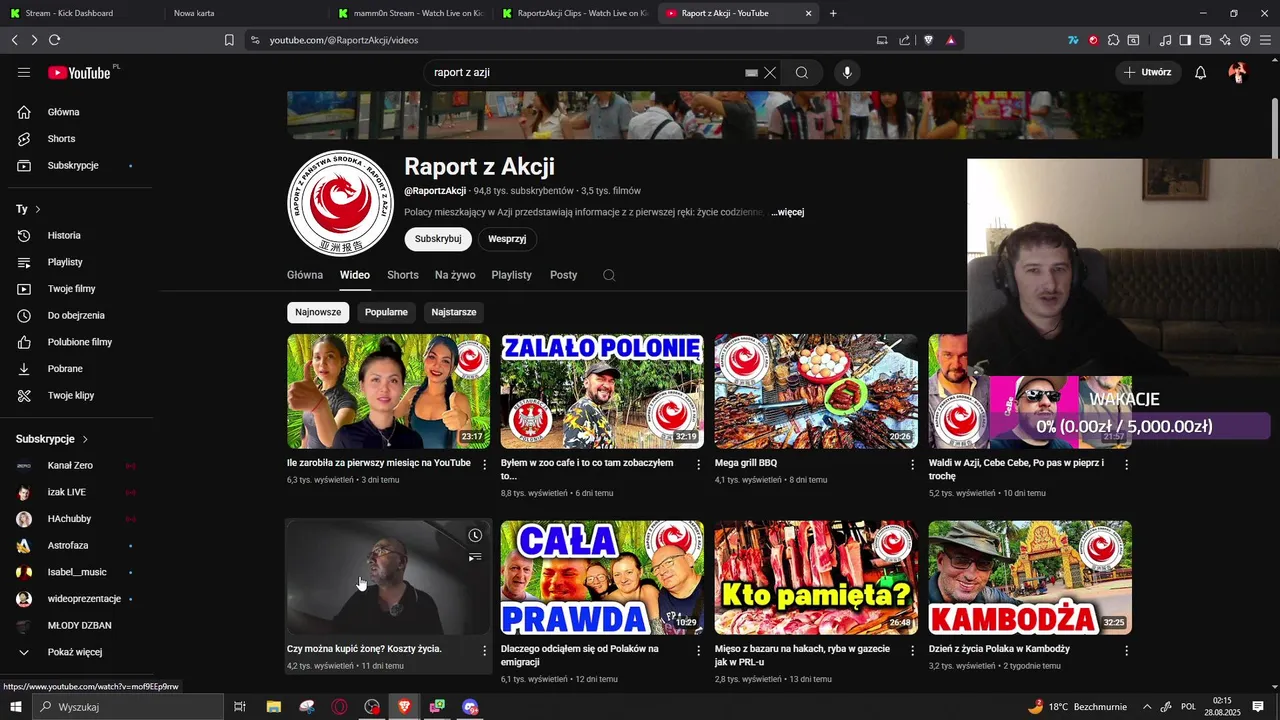The width and height of the screenshot is (1280, 720).
Task: Switch to the Playlisty channel tab
Action: coord(512,275)
